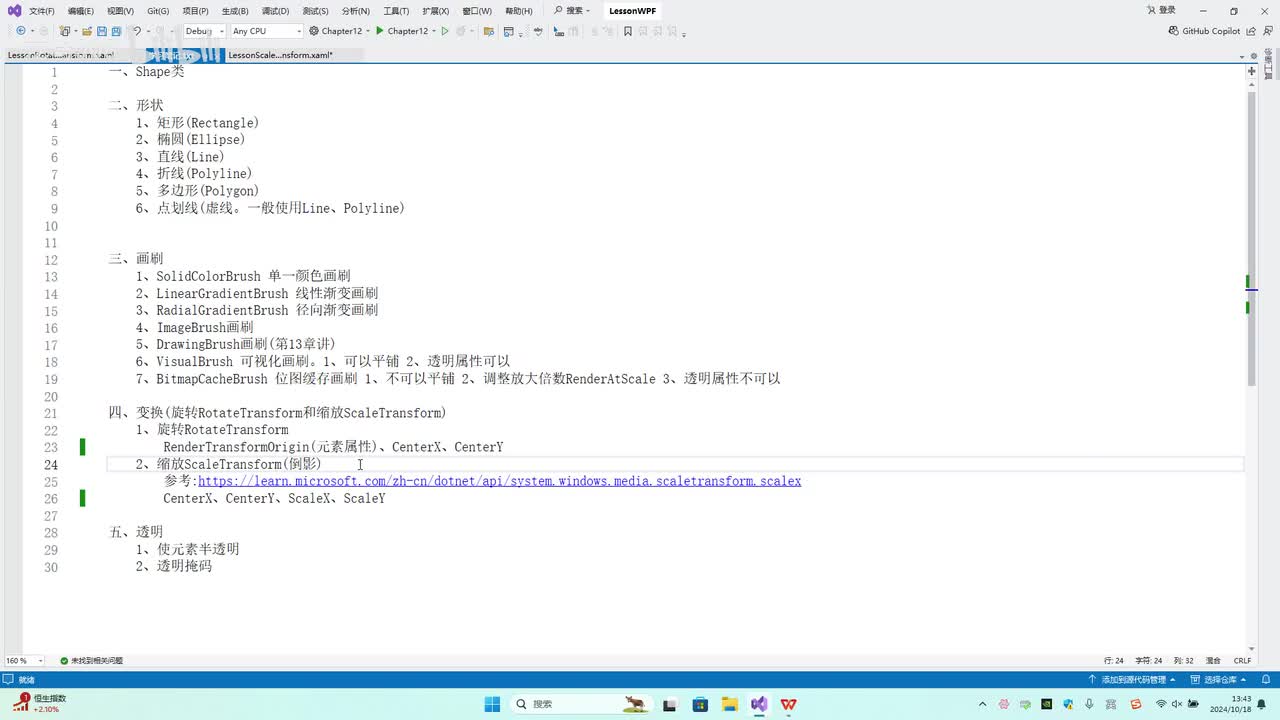
Task: Open the 扩展(X) menu
Action: point(435,11)
